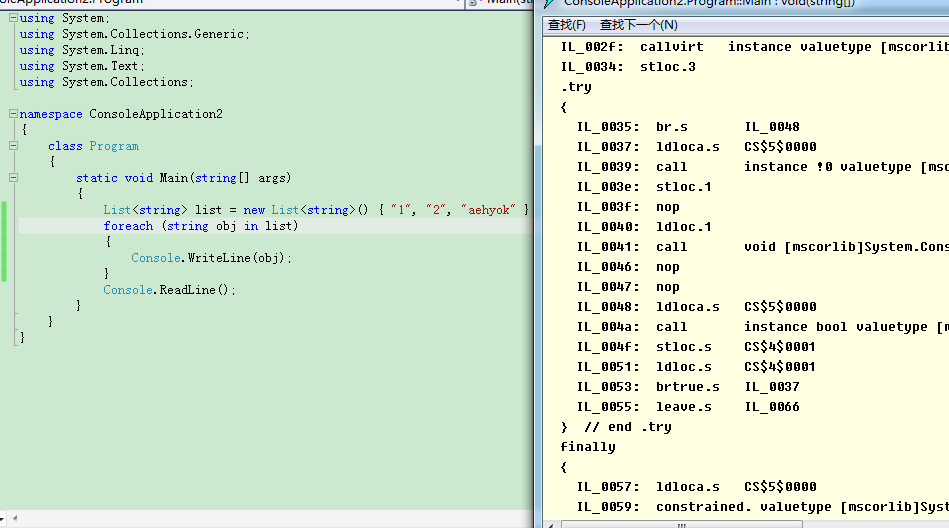Click the IL_0037 operand on the brtrue.s line

click(772, 386)
